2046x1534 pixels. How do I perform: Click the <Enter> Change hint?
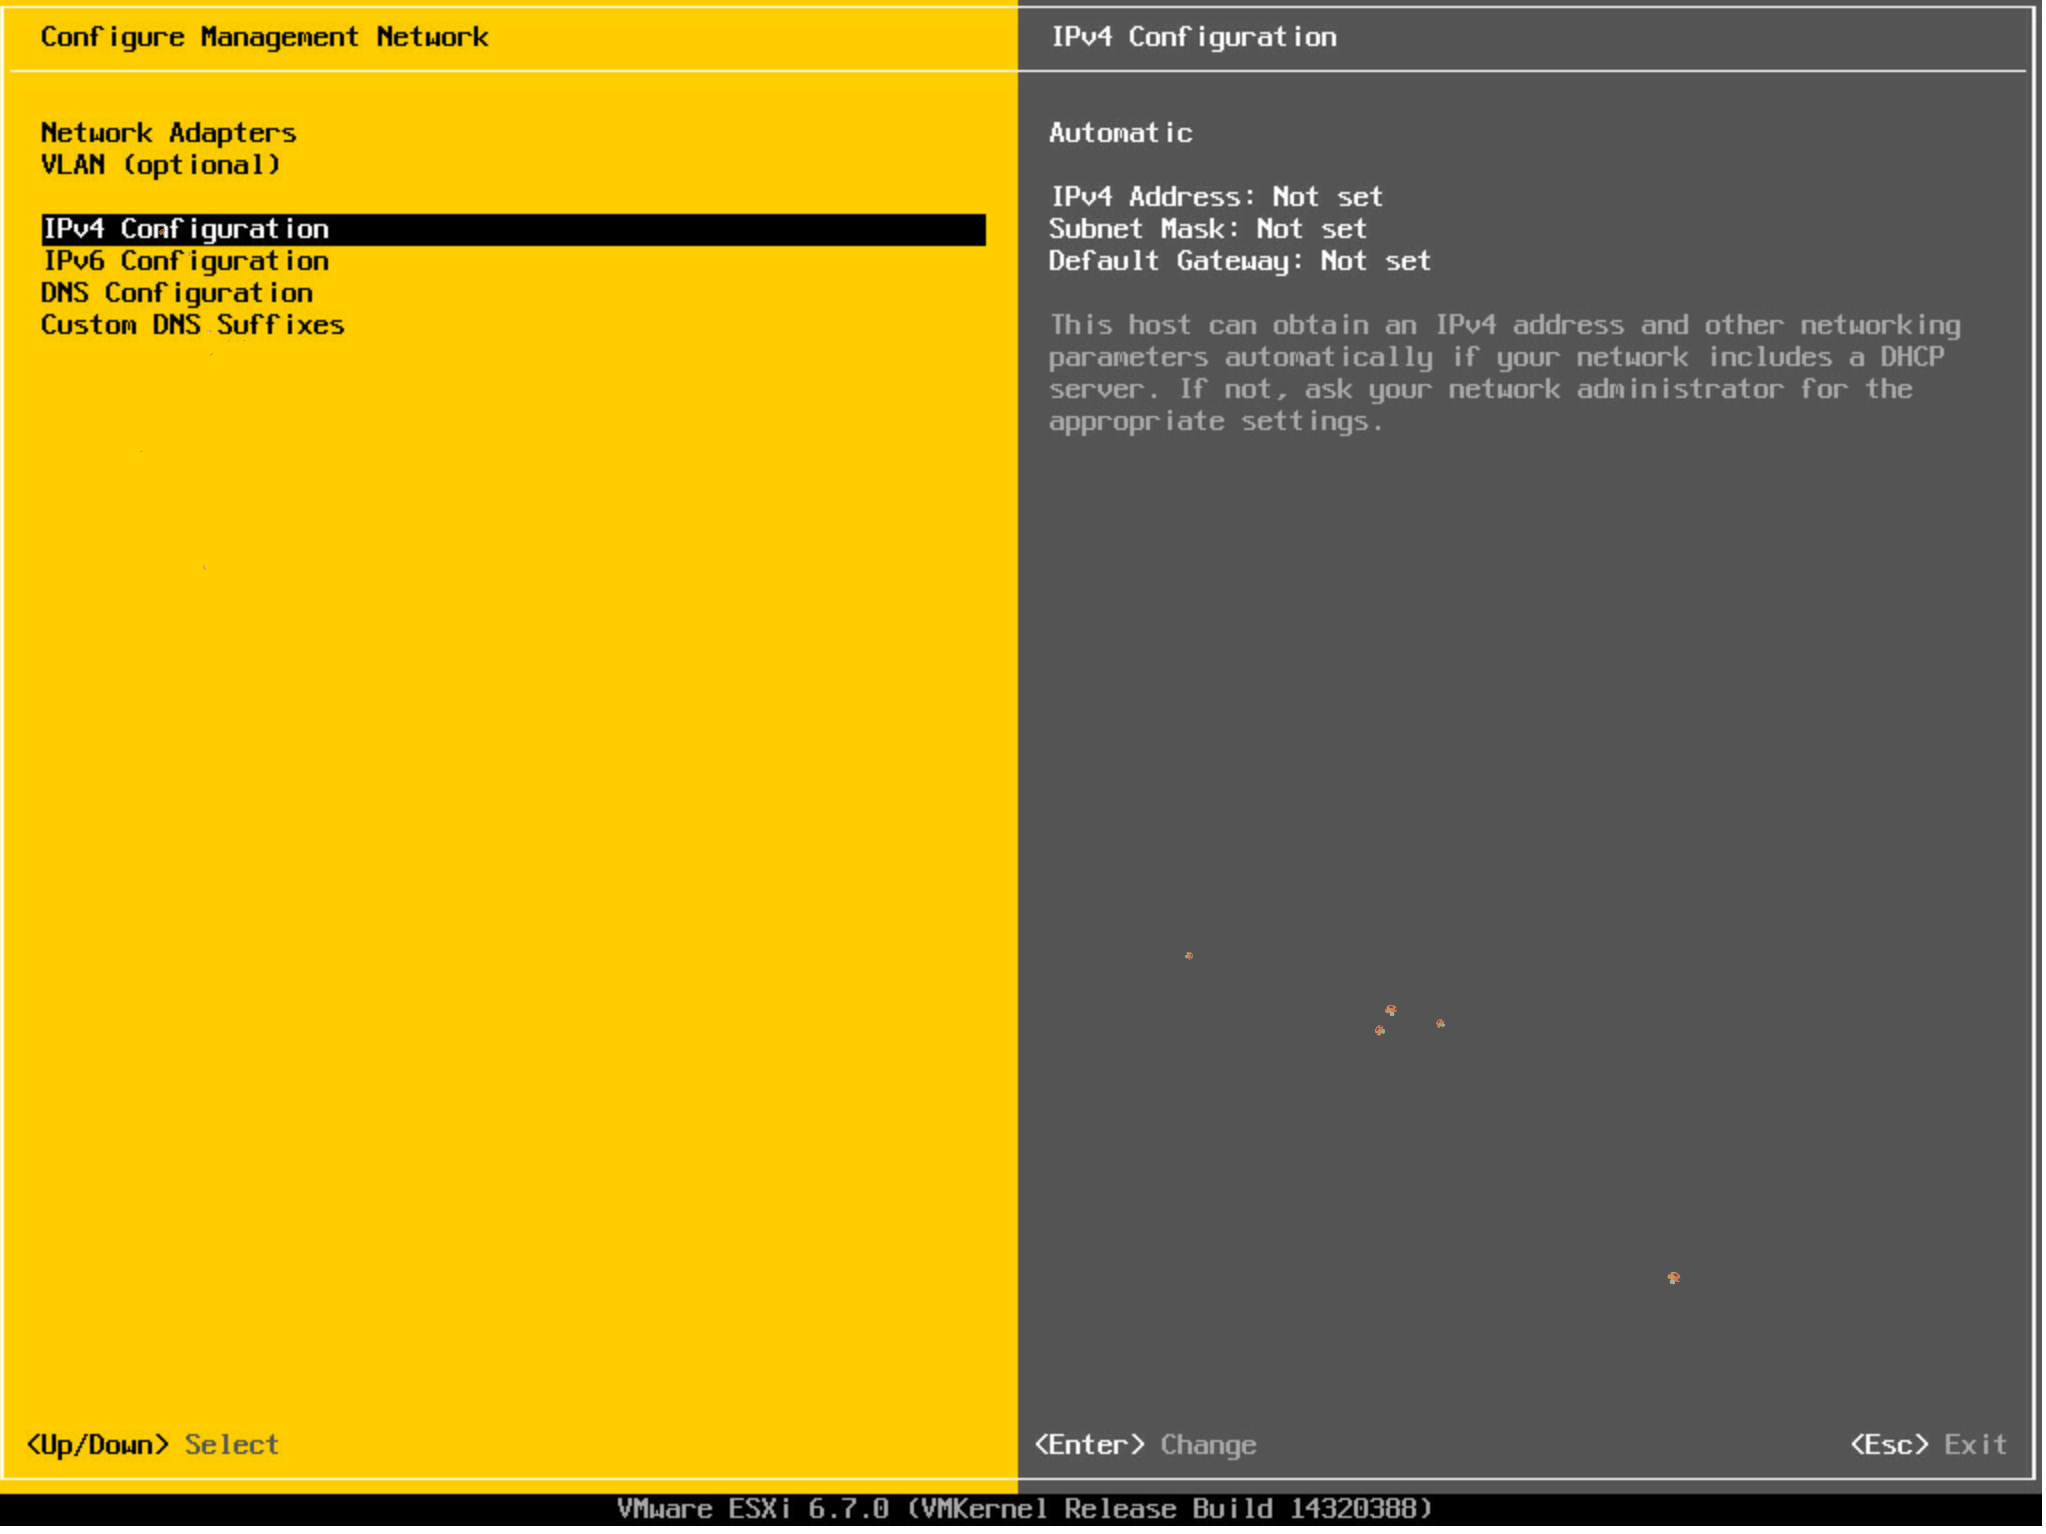[1144, 1445]
